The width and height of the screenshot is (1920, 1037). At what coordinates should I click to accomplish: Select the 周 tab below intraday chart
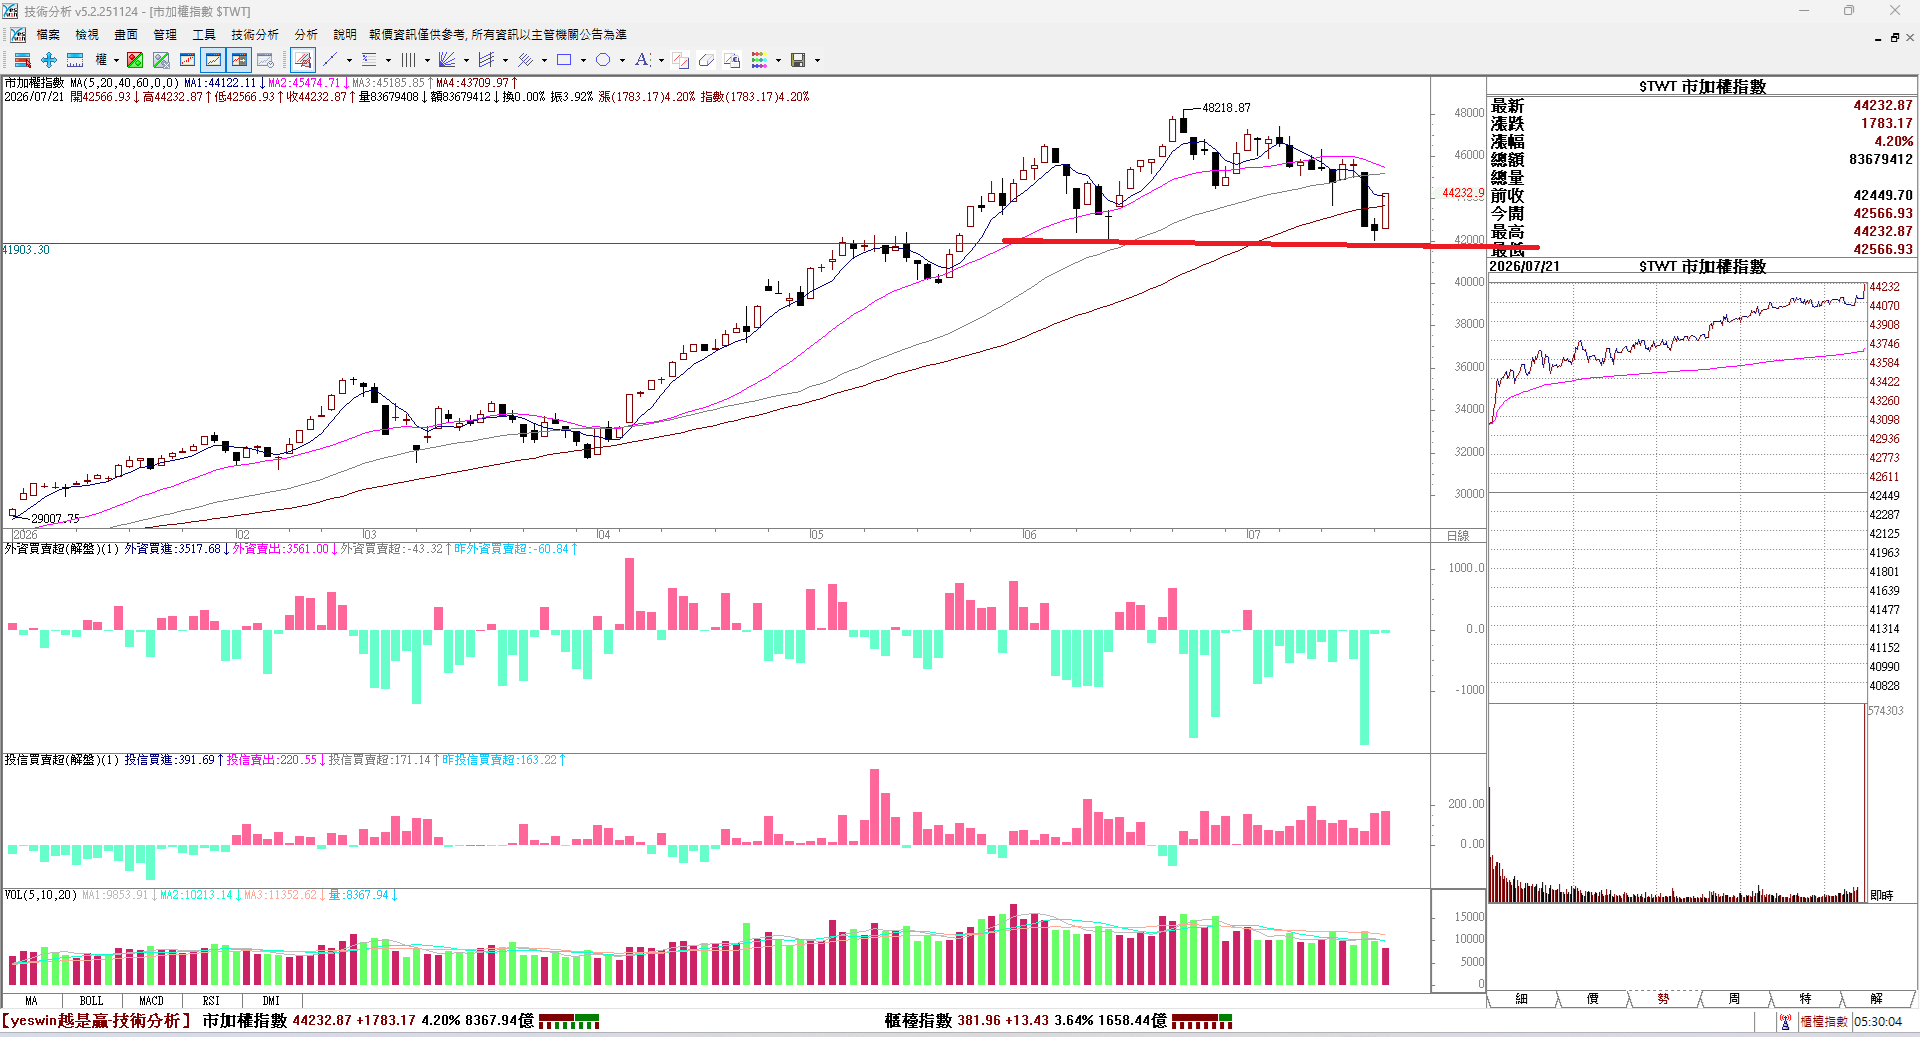[1734, 999]
